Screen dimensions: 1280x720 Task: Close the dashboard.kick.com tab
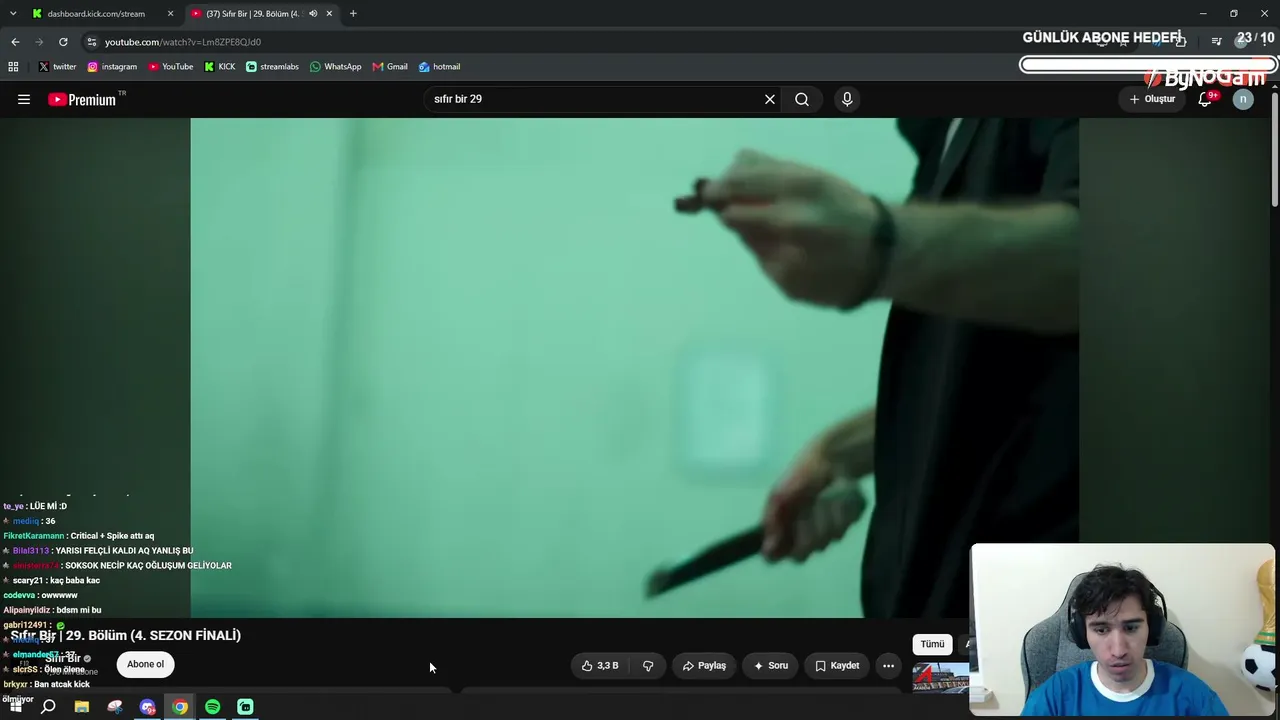tap(170, 14)
